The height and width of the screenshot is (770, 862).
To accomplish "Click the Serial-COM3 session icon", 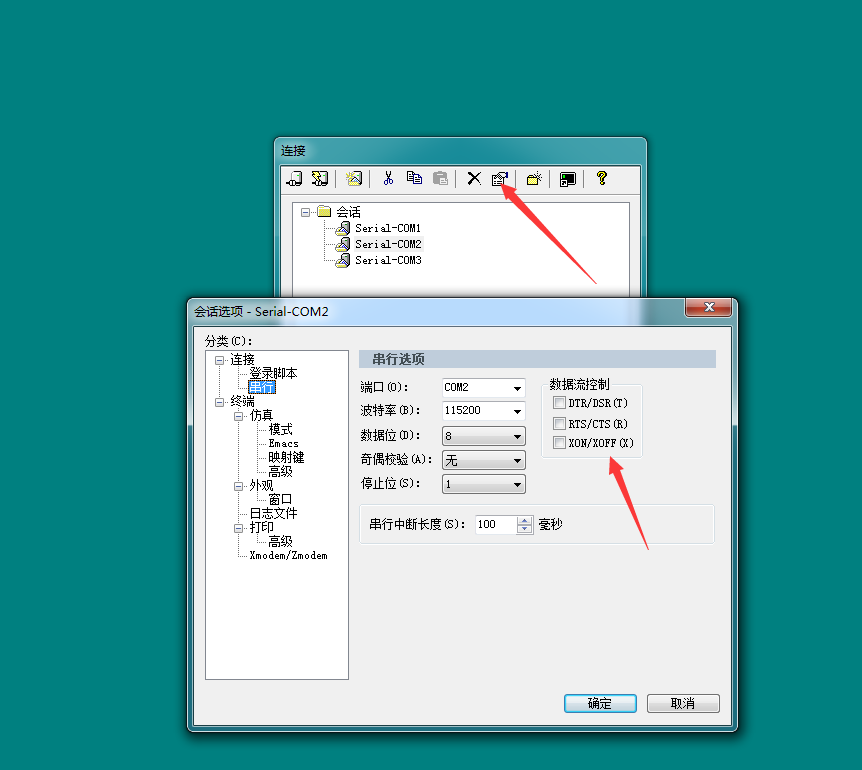I will click(342, 260).
